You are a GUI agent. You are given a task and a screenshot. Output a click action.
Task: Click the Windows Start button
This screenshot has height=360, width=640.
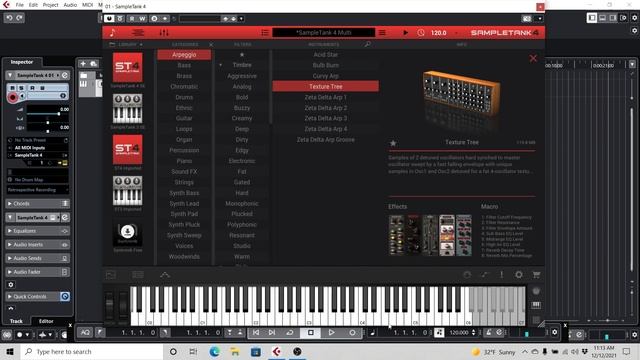pos(10,351)
